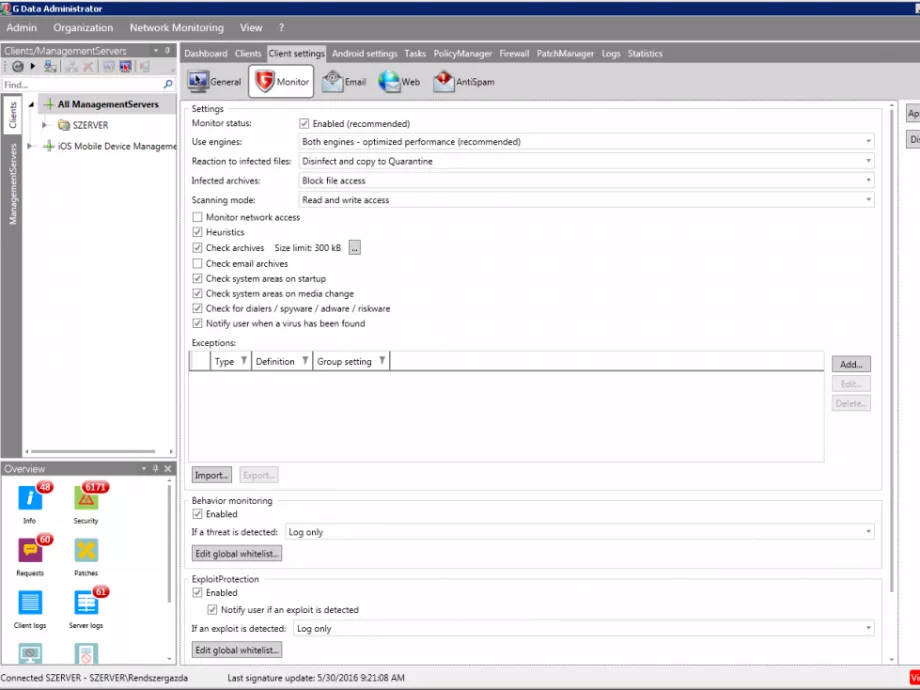Viewport: 920px width, 690px height.
Task: Click the Group setting column filter icon
Action: (x=382, y=361)
